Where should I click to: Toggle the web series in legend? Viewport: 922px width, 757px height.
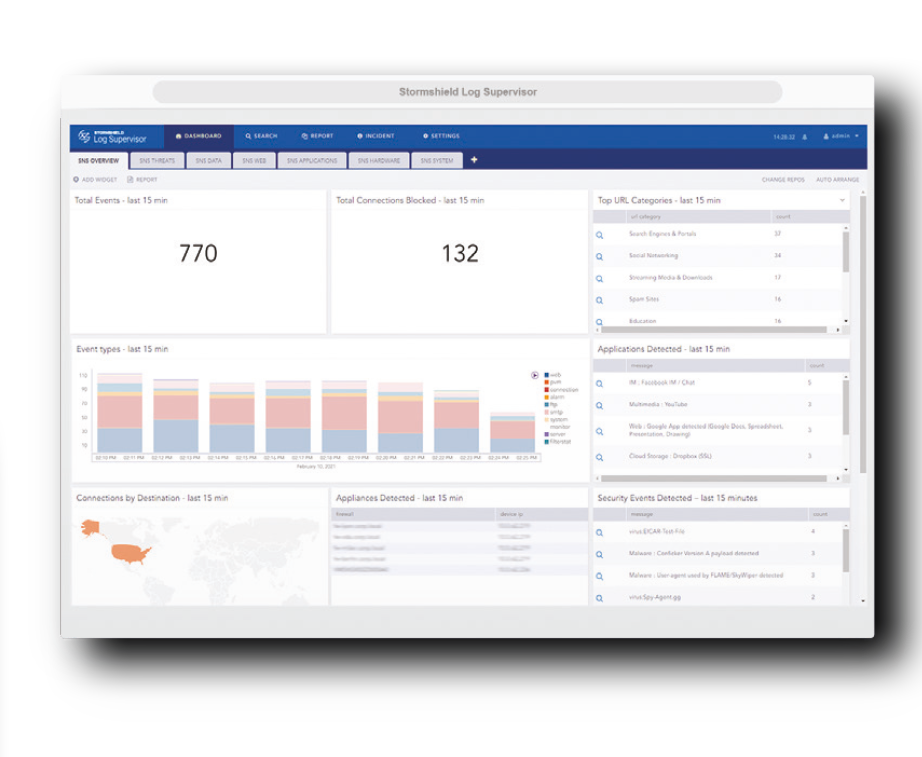[x=553, y=375]
